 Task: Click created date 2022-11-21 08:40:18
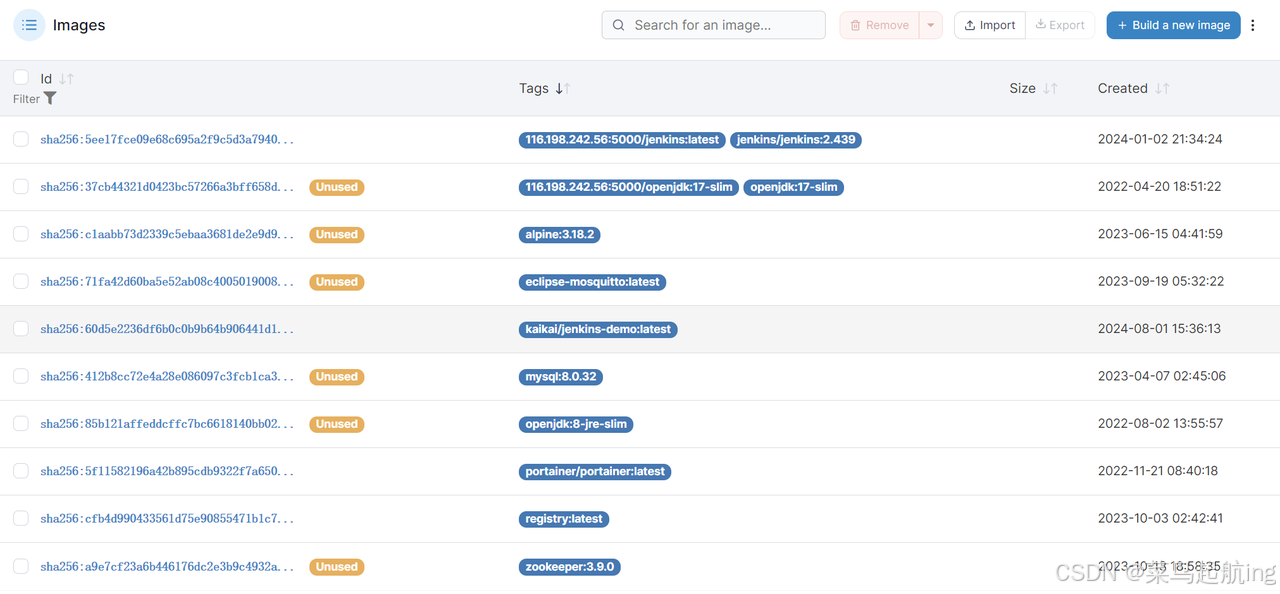[1158, 470]
